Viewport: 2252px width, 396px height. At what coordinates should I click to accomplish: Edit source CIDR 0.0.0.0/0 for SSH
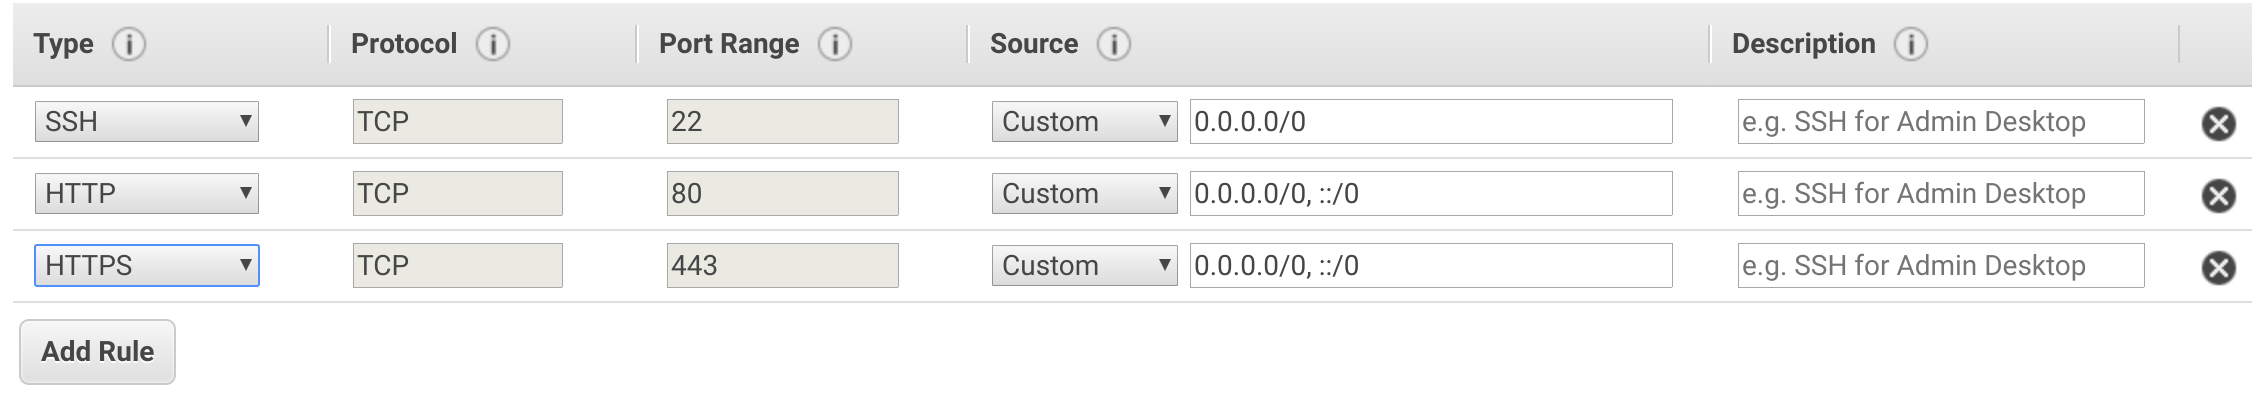[x=1431, y=121]
